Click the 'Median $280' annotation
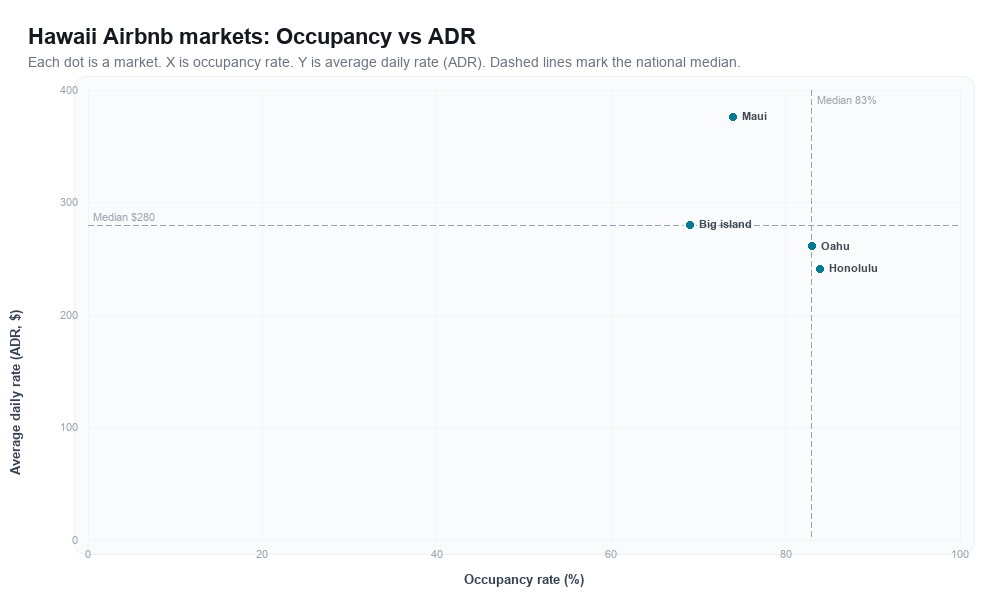 click(x=124, y=217)
